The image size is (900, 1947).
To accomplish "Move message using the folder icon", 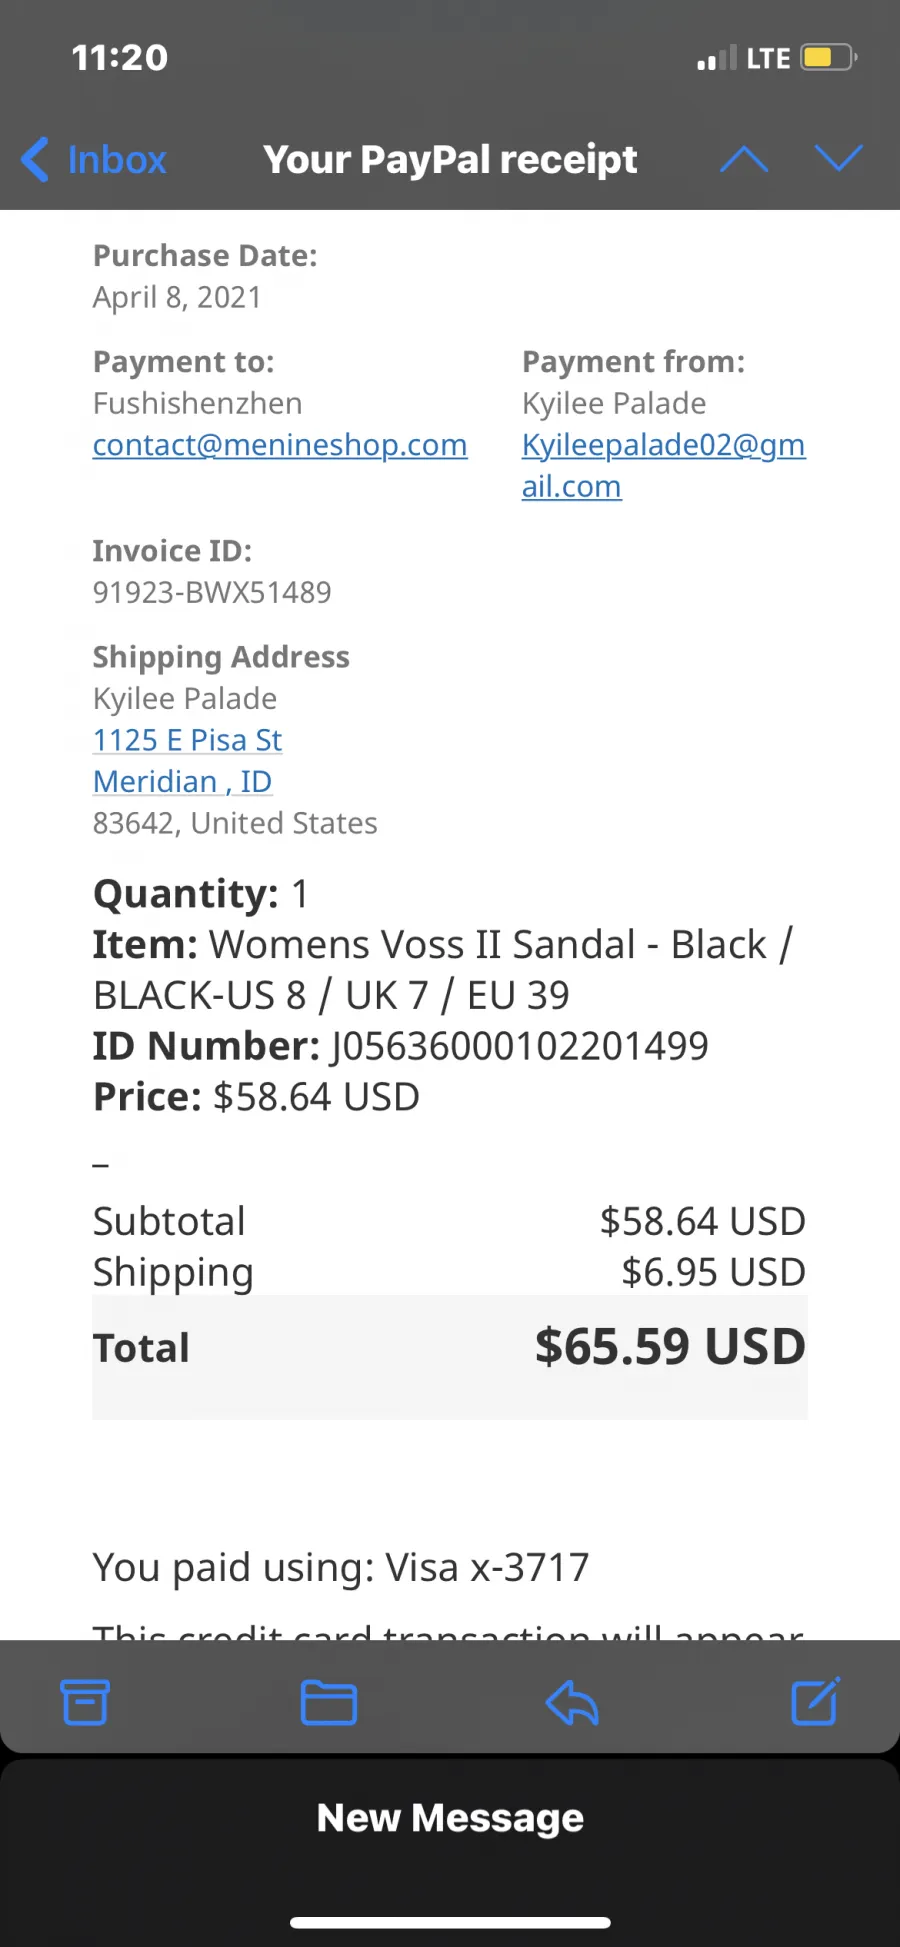I will tap(329, 1702).
